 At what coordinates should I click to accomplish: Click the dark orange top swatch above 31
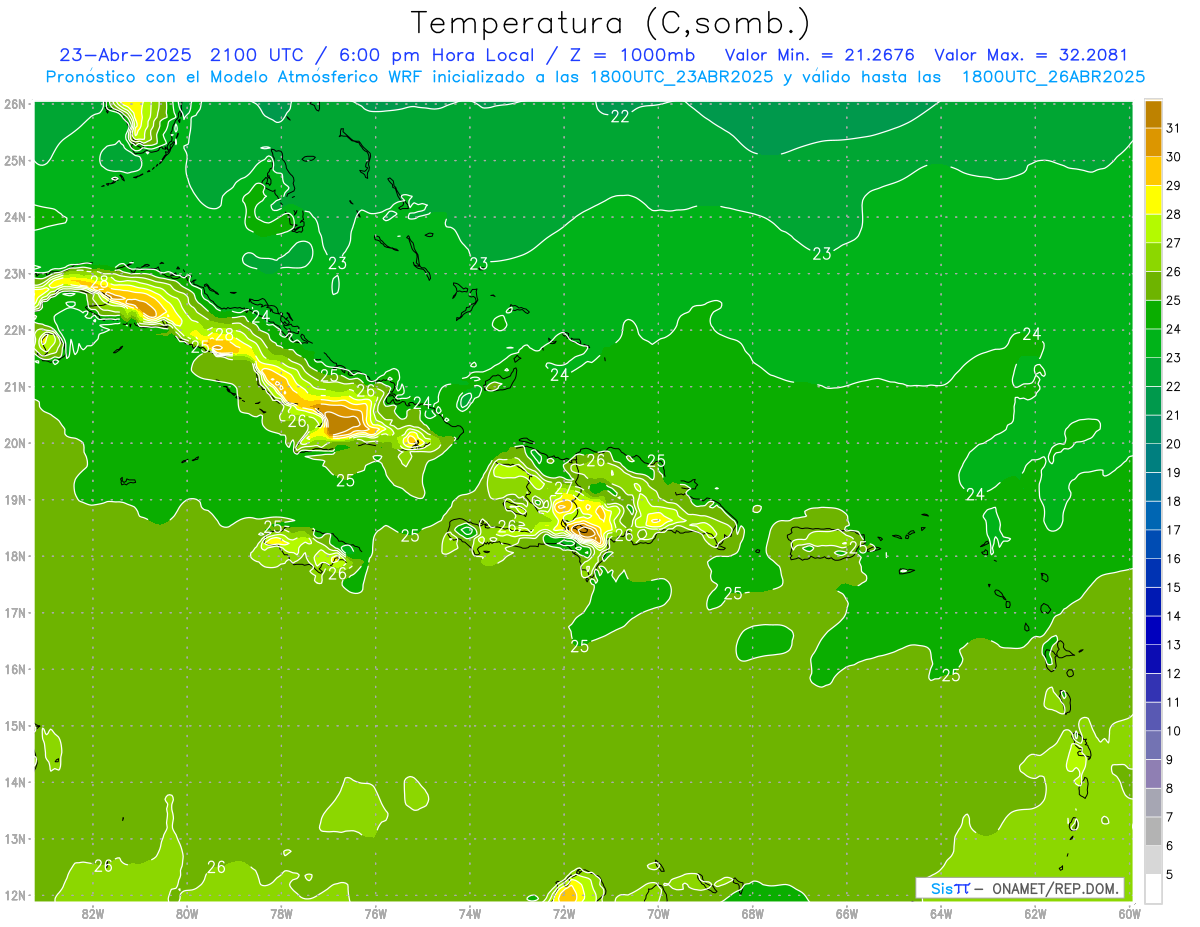click(x=1153, y=113)
